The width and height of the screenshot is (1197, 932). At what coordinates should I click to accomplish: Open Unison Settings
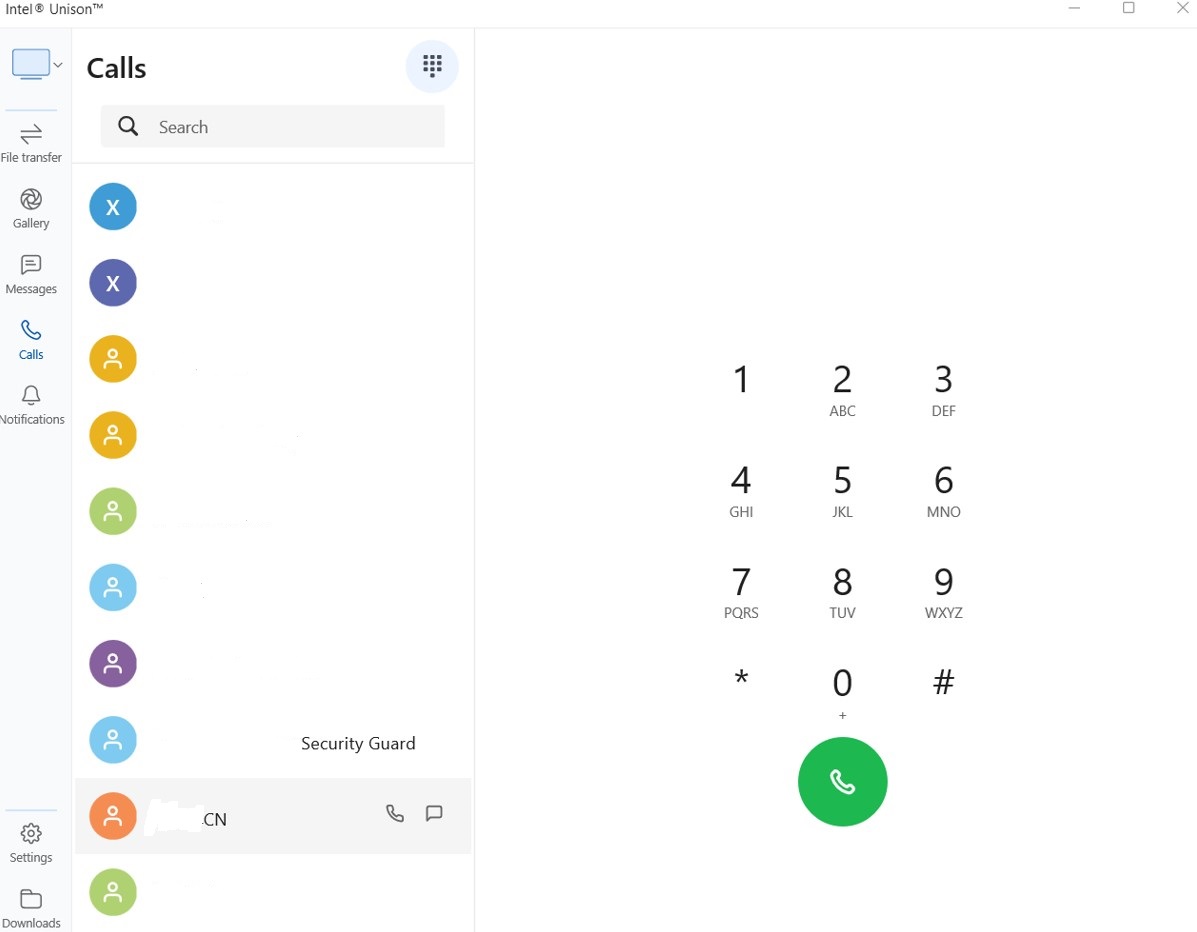[x=31, y=843]
